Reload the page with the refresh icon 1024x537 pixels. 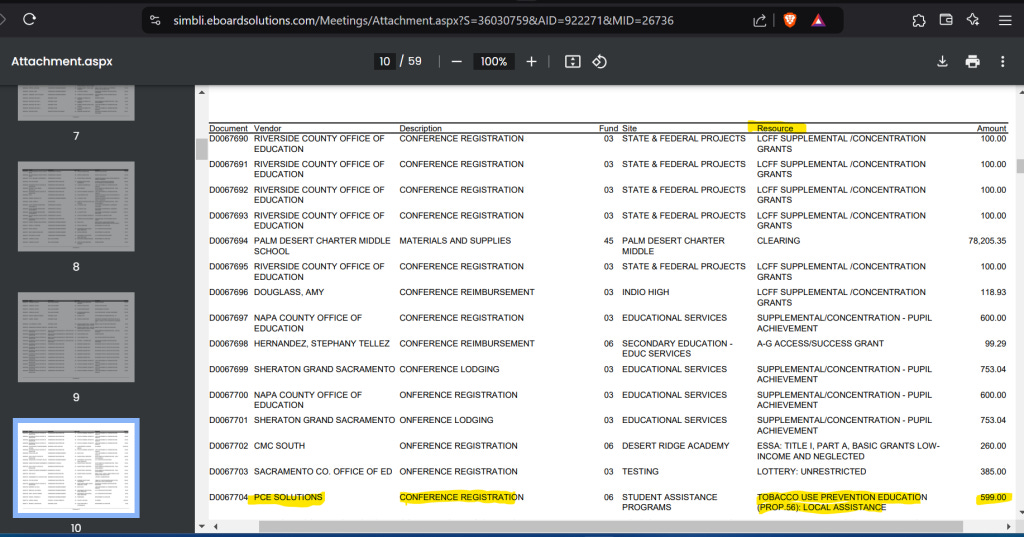point(29,20)
